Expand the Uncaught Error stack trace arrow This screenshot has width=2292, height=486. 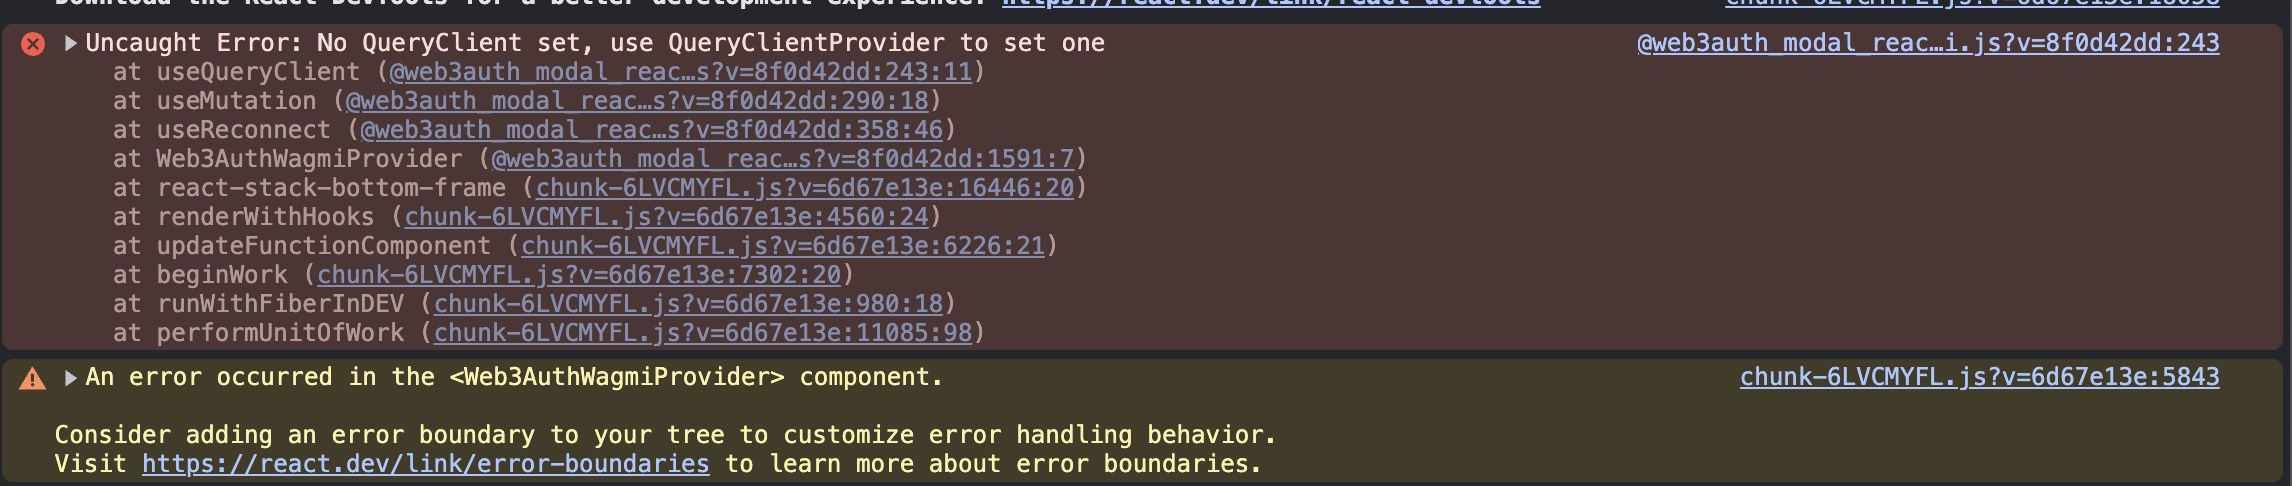(71, 43)
